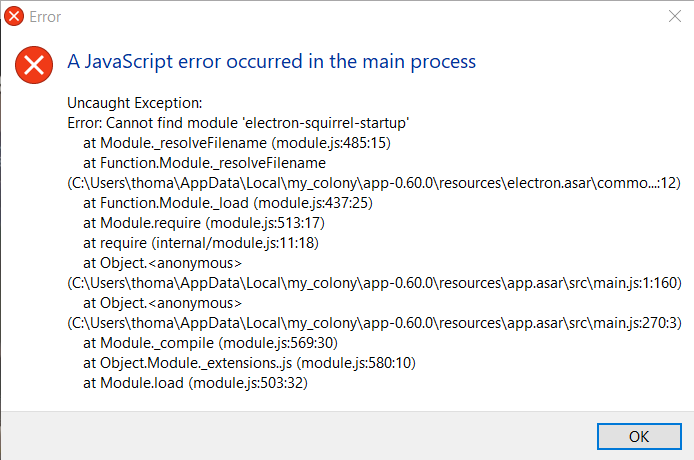
Task: Click the electron.asar path line
Action: pos(374,183)
